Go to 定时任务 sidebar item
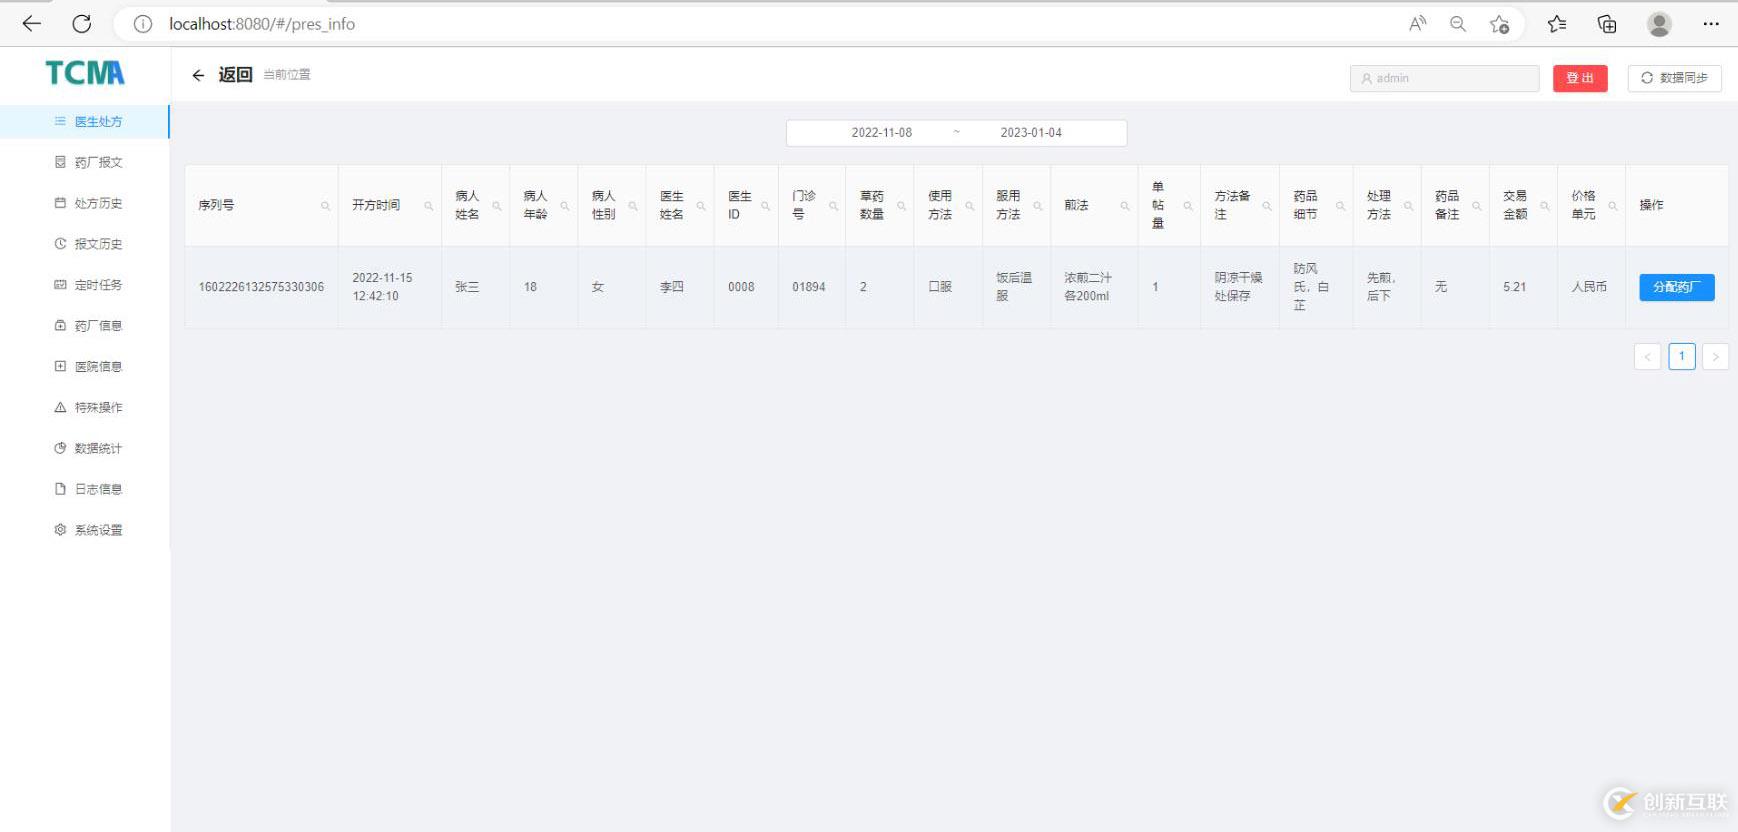The image size is (1738, 832). tap(98, 285)
